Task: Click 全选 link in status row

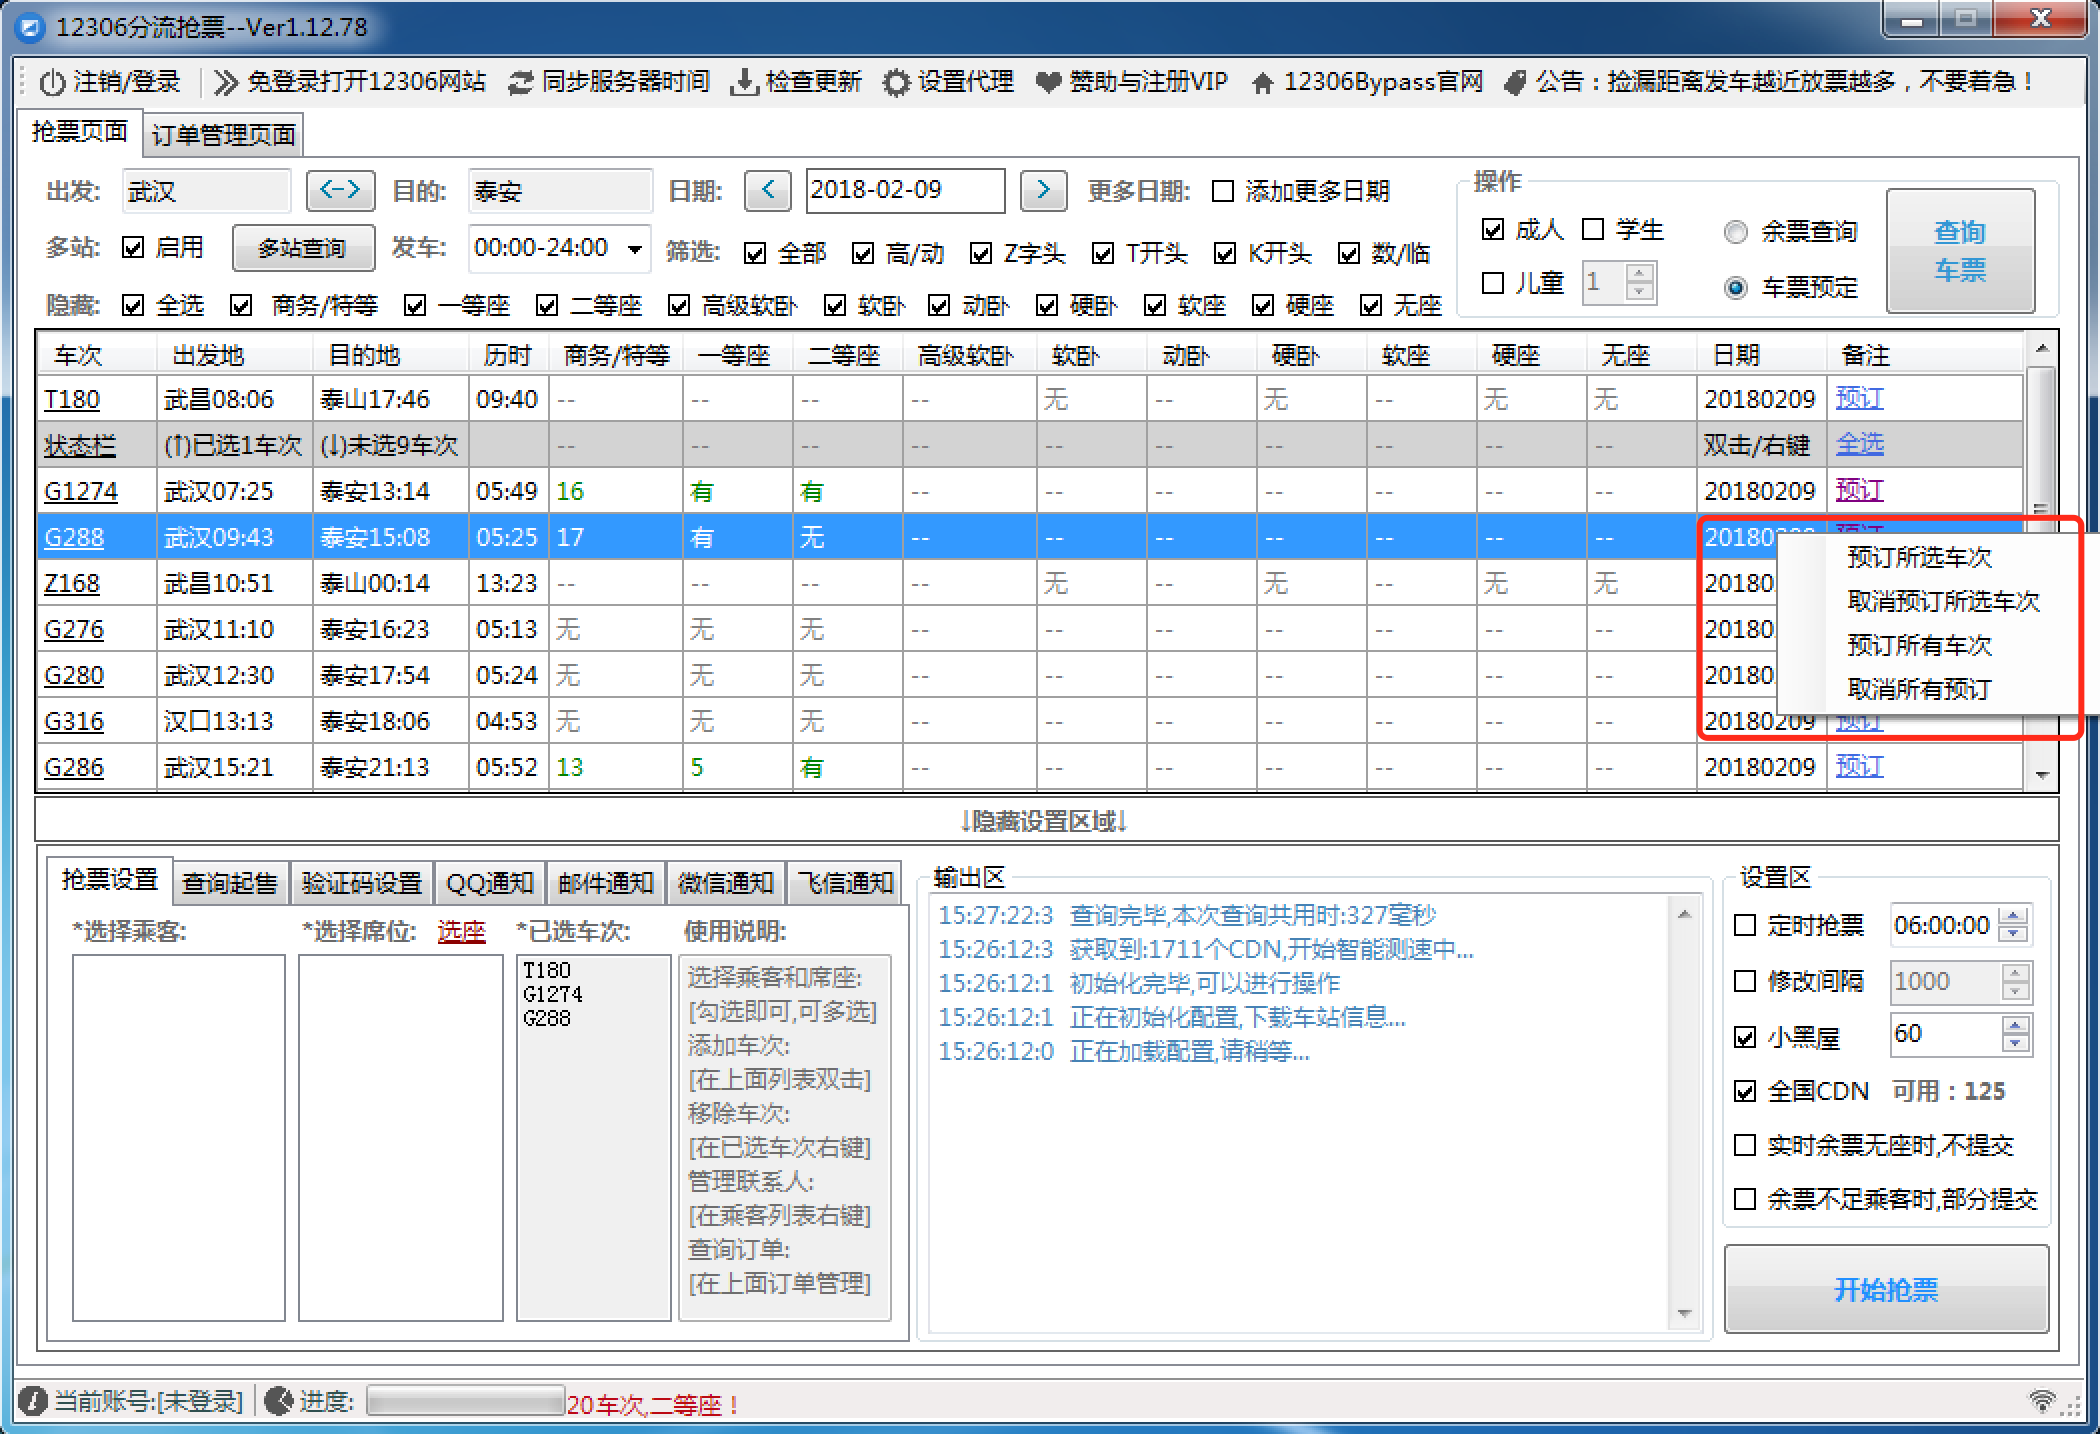Action: [1859, 444]
